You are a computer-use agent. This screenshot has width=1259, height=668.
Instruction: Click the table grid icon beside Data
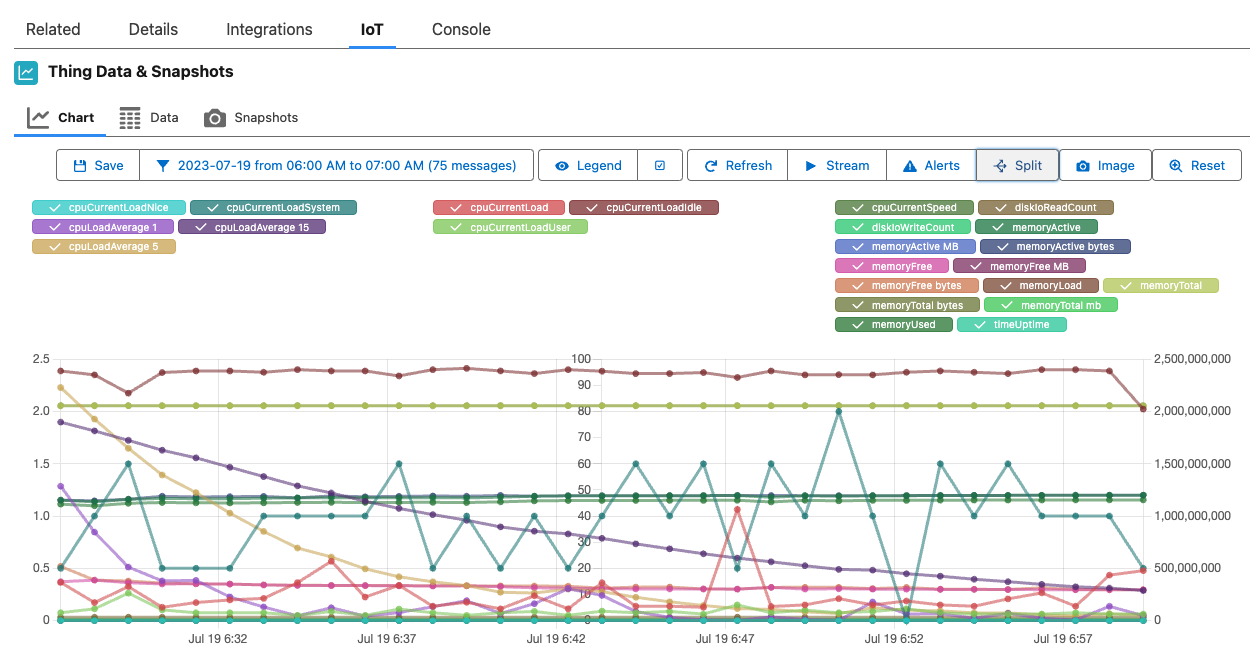coord(130,118)
